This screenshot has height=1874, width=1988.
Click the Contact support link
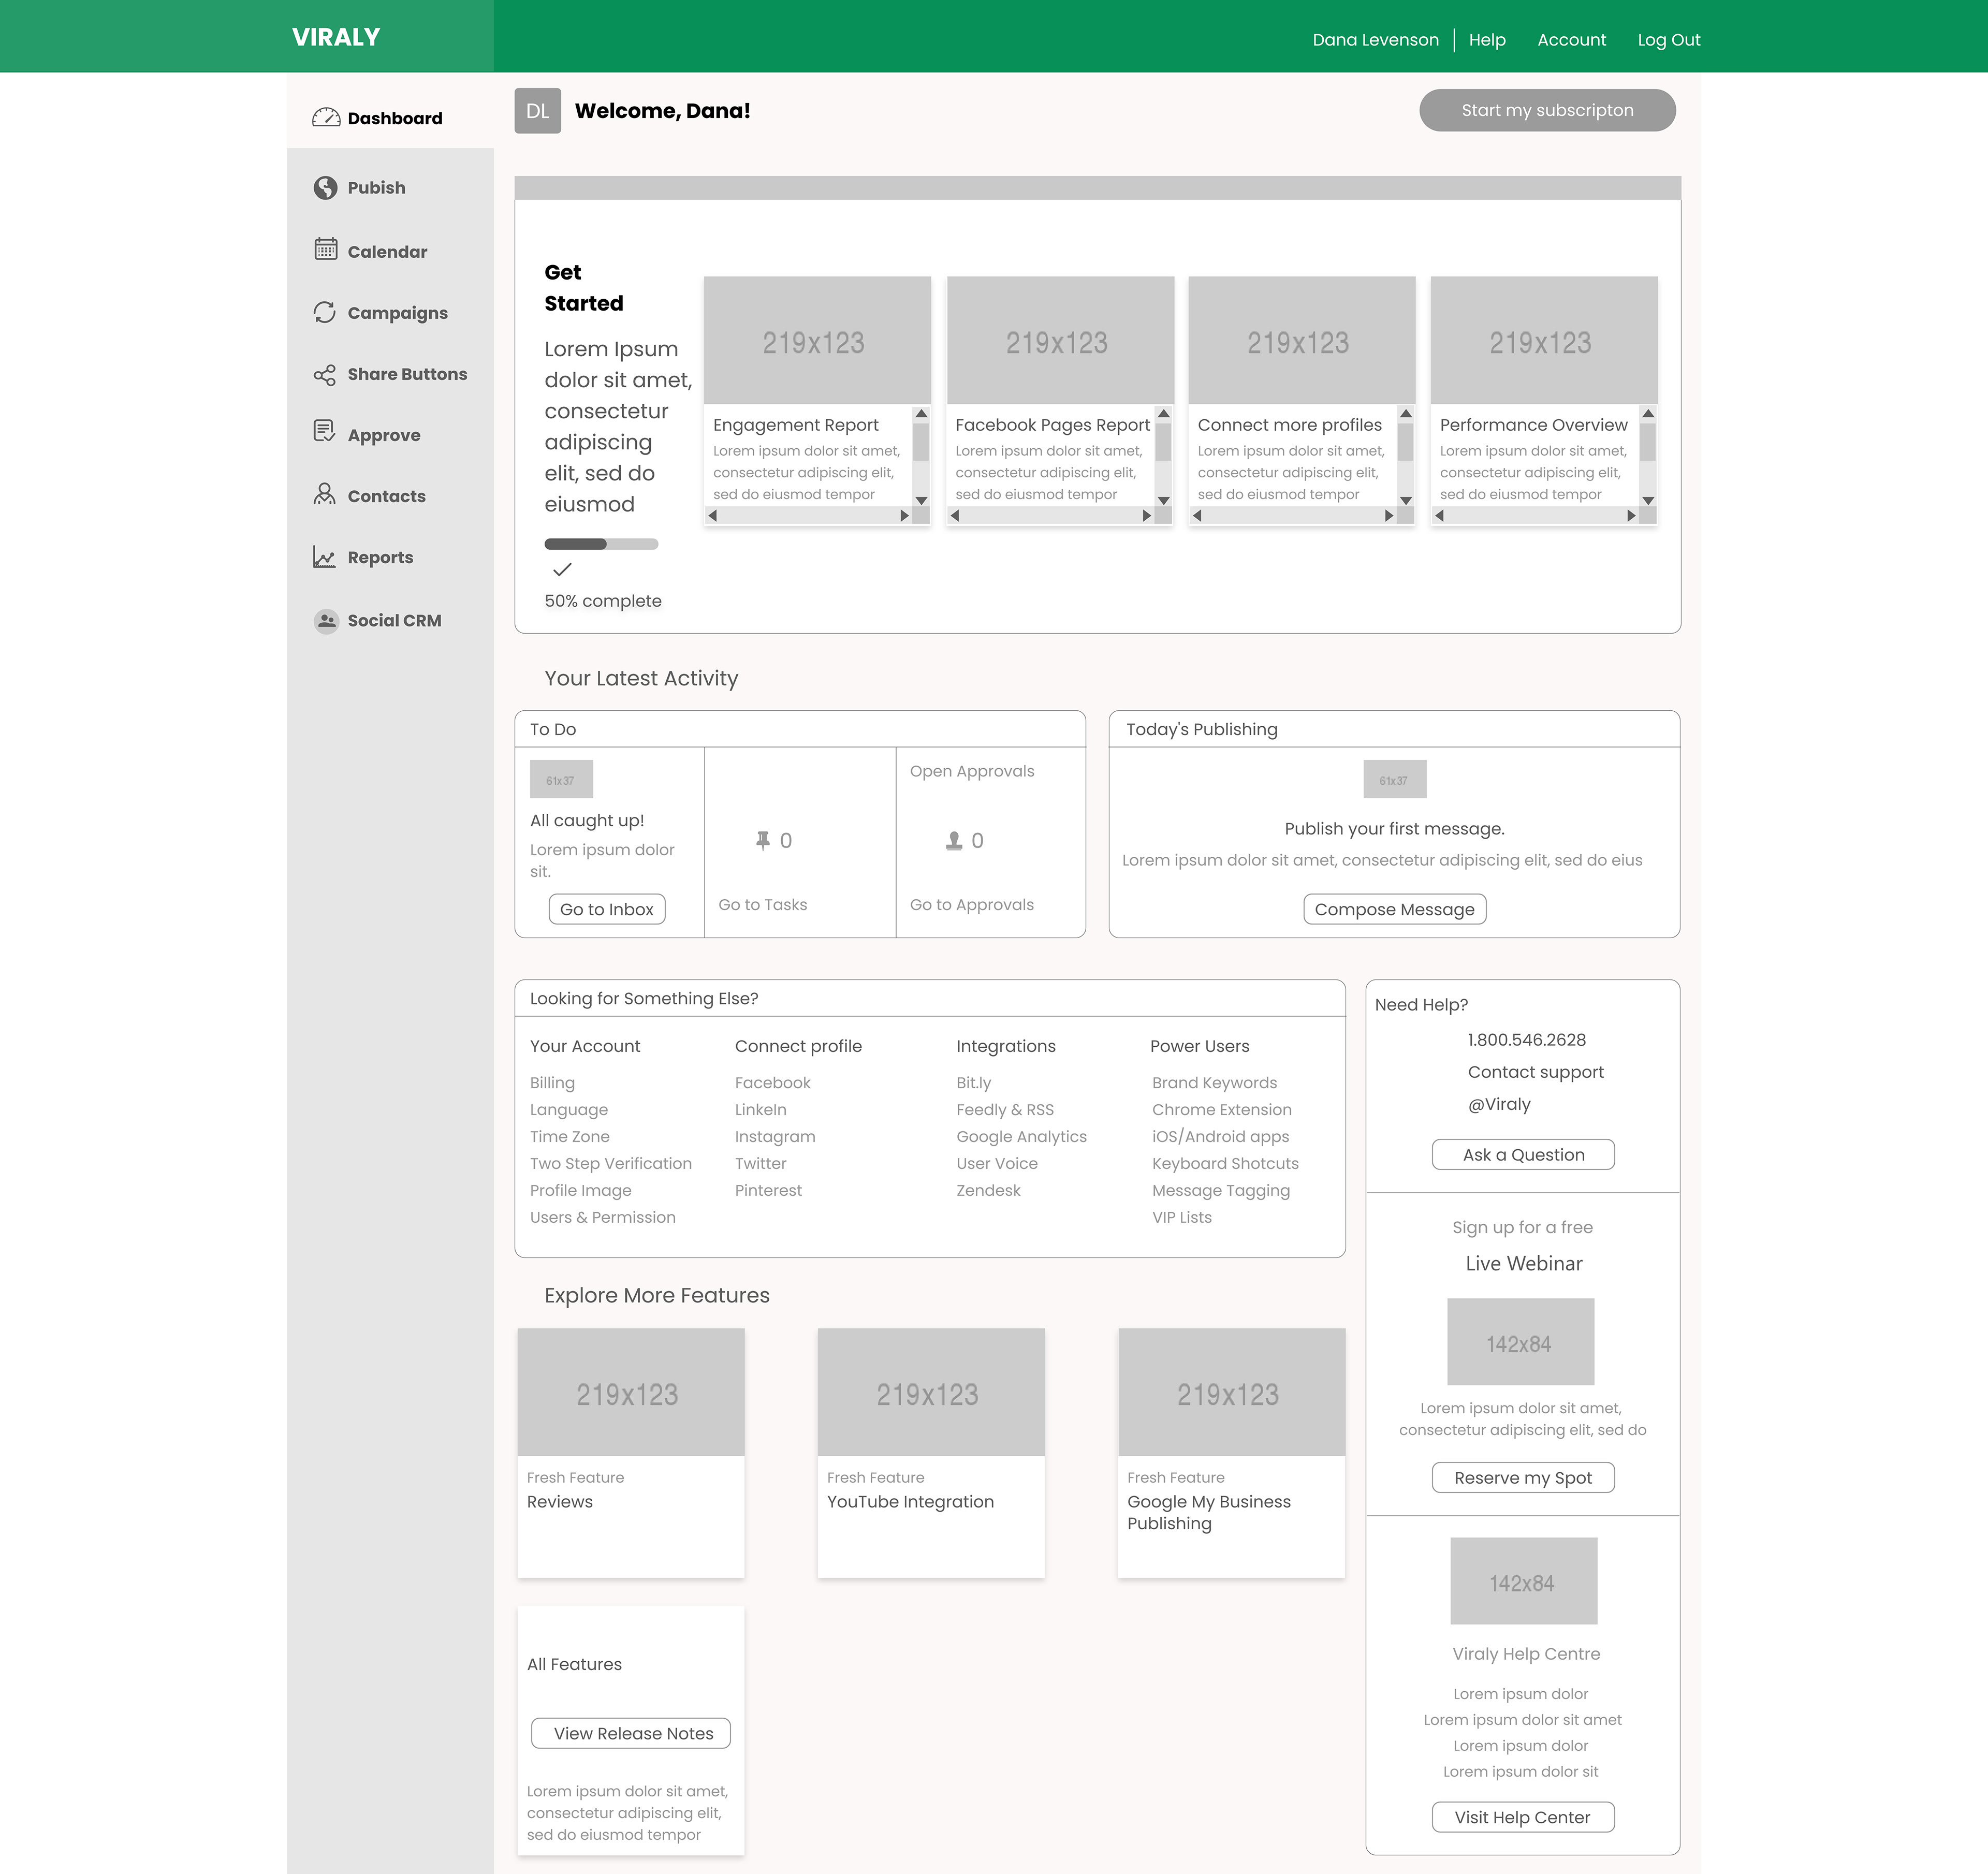[1535, 1071]
